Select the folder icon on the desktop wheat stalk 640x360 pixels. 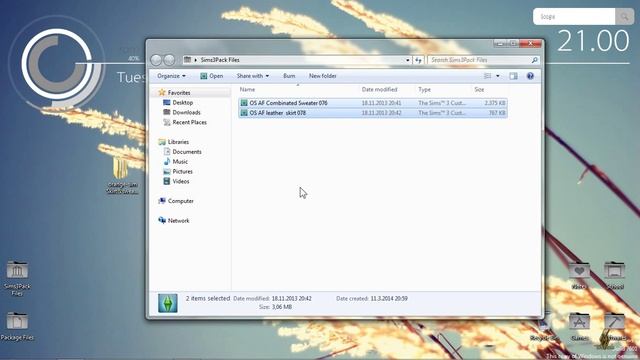[x=120, y=167]
